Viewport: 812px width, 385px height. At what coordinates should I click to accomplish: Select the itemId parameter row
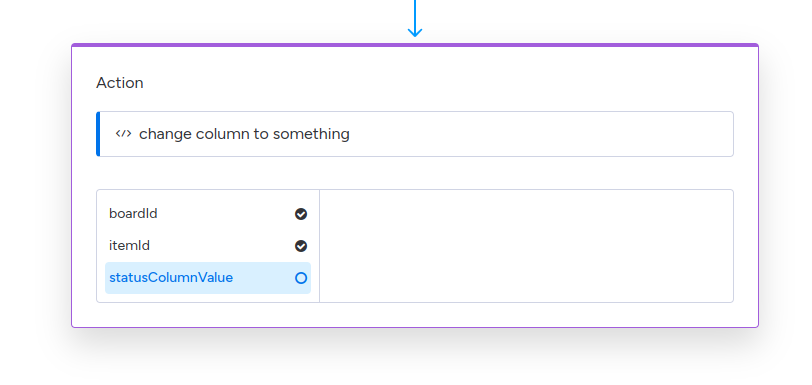(x=208, y=246)
